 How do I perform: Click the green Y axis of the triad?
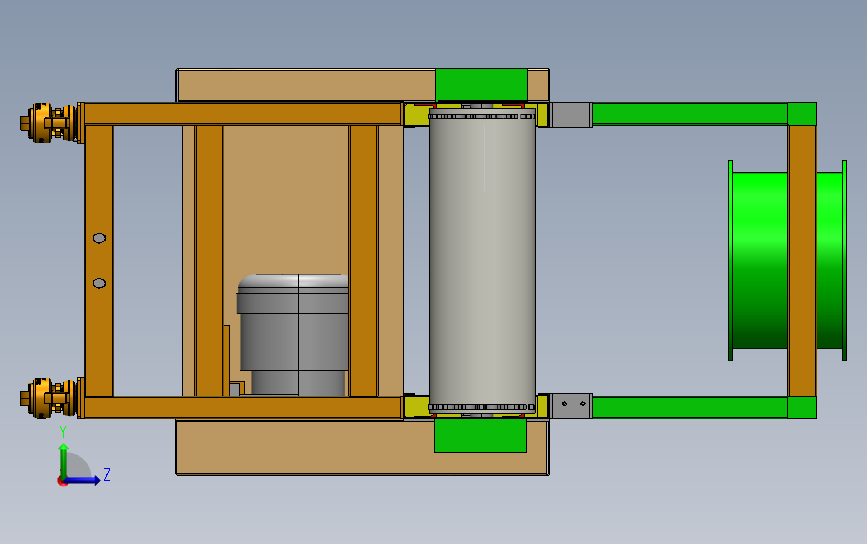click(x=64, y=461)
